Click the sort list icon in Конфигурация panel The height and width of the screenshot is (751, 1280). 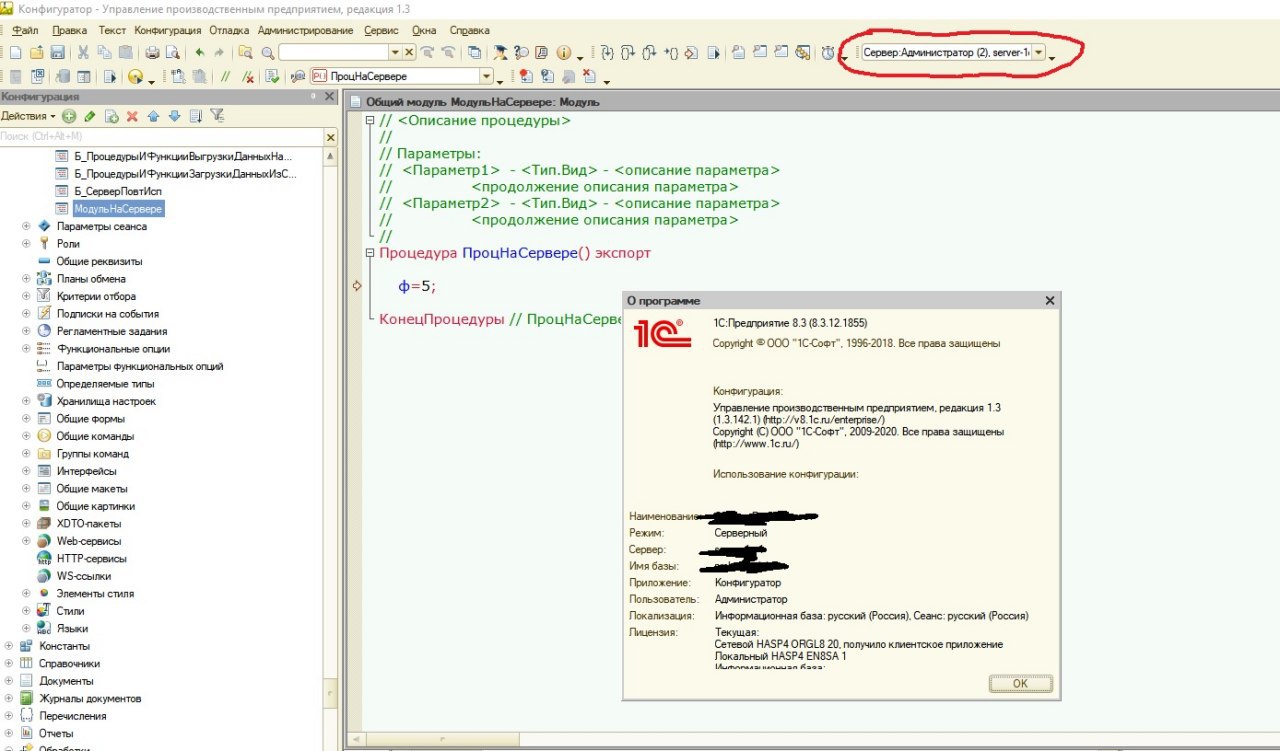coord(196,116)
